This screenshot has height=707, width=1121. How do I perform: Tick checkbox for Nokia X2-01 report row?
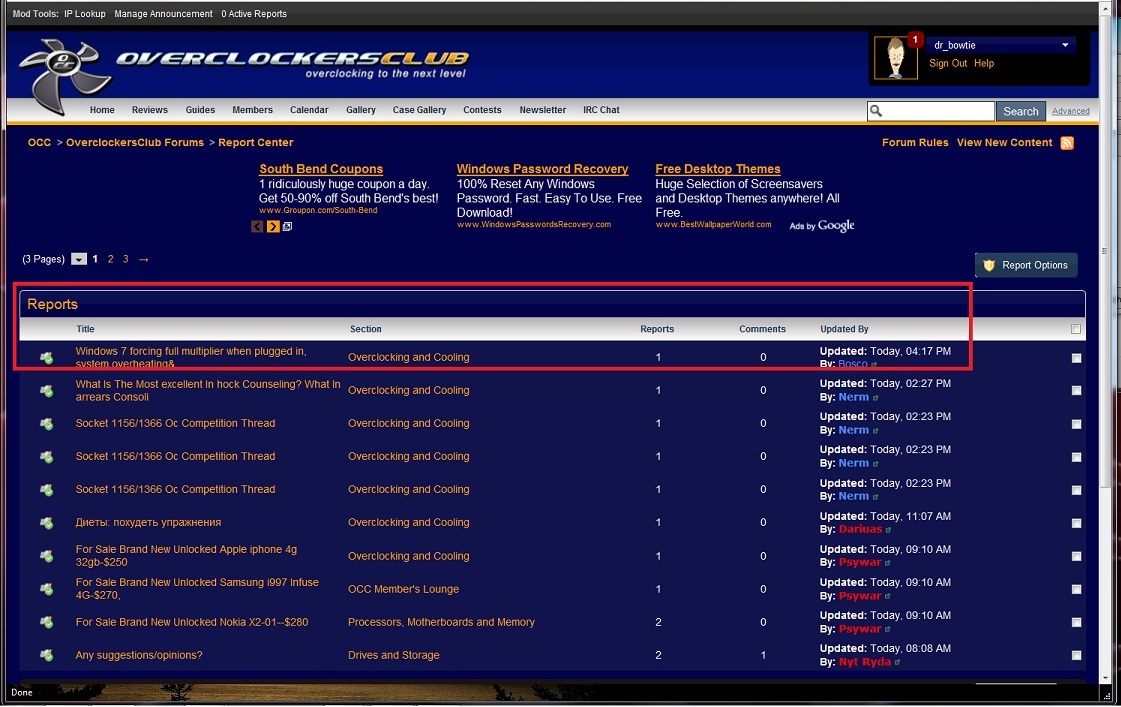[1076, 623]
